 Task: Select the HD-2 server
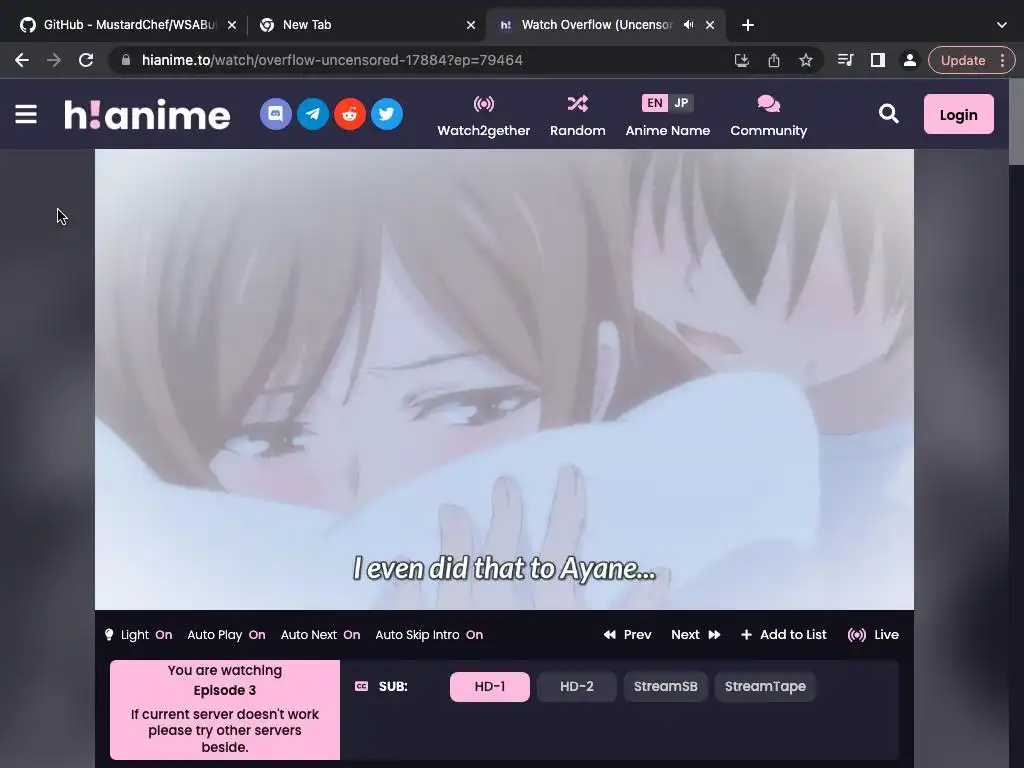[x=577, y=687]
